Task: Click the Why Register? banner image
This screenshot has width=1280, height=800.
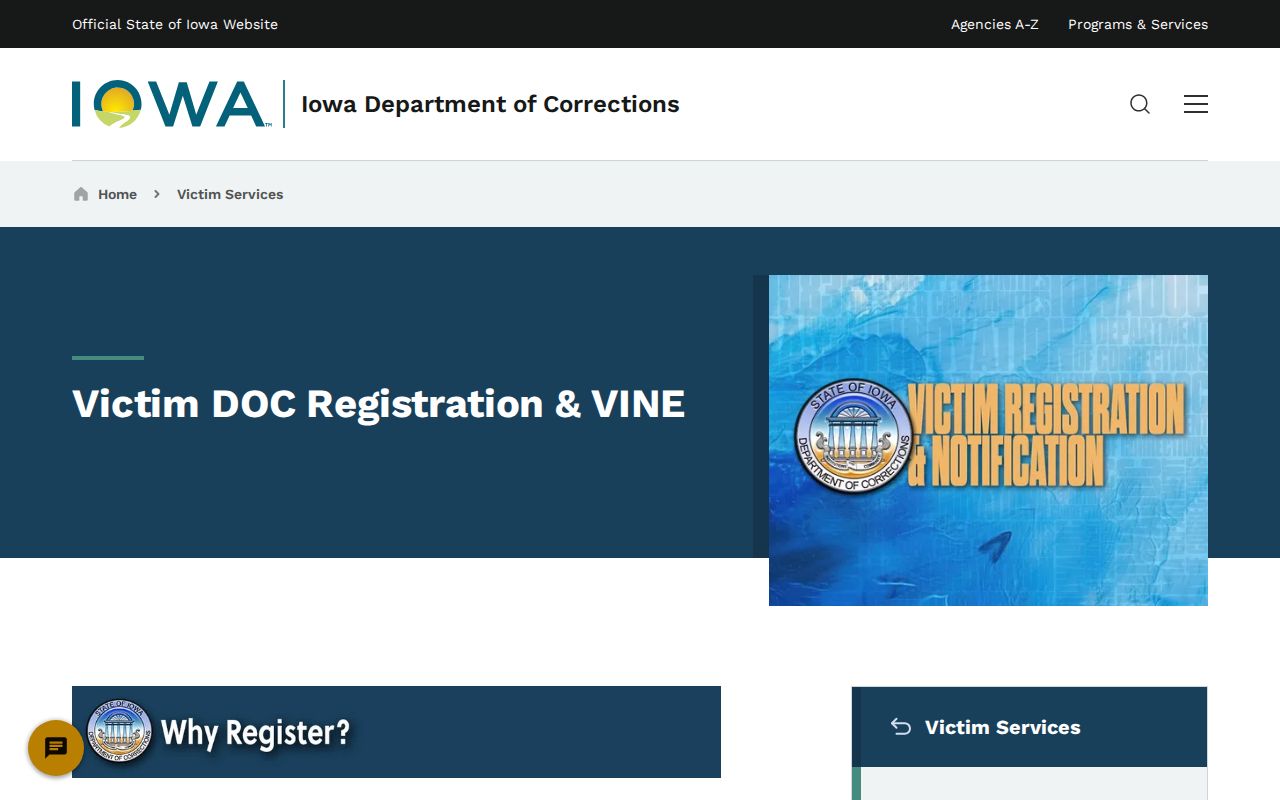Action: (x=396, y=732)
